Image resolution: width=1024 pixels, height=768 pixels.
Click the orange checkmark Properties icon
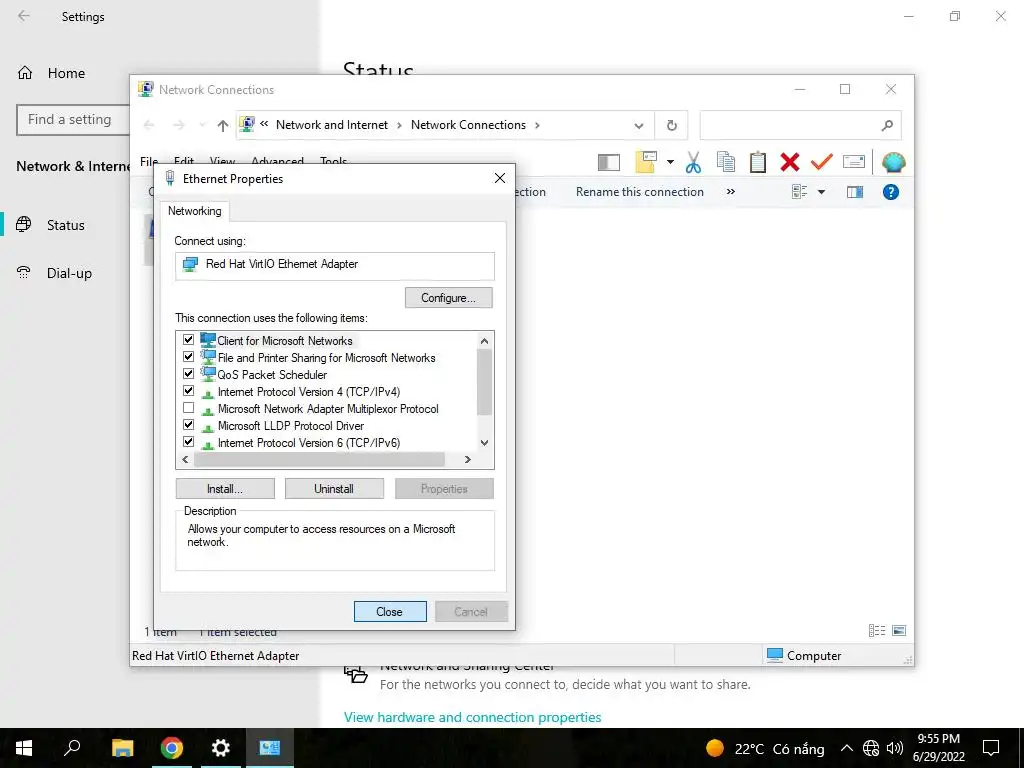(x=822, y=161)
